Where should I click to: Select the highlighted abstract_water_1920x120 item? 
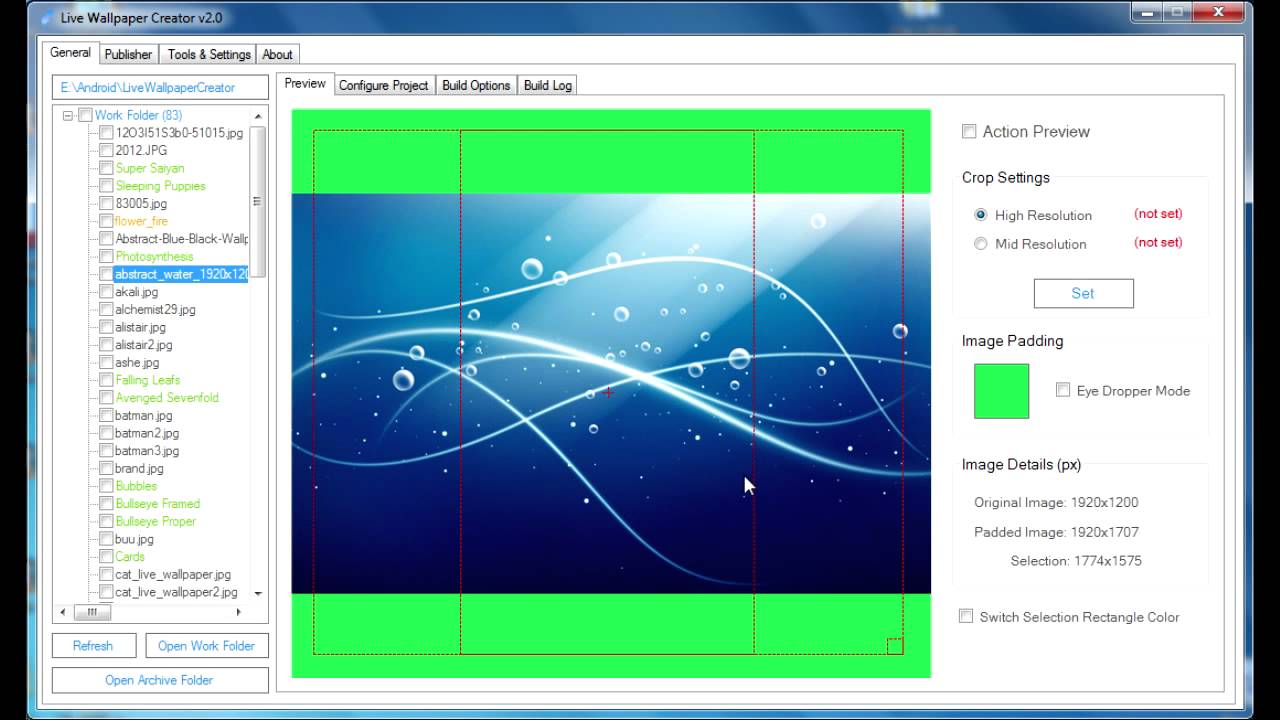(x=181, y=274)
